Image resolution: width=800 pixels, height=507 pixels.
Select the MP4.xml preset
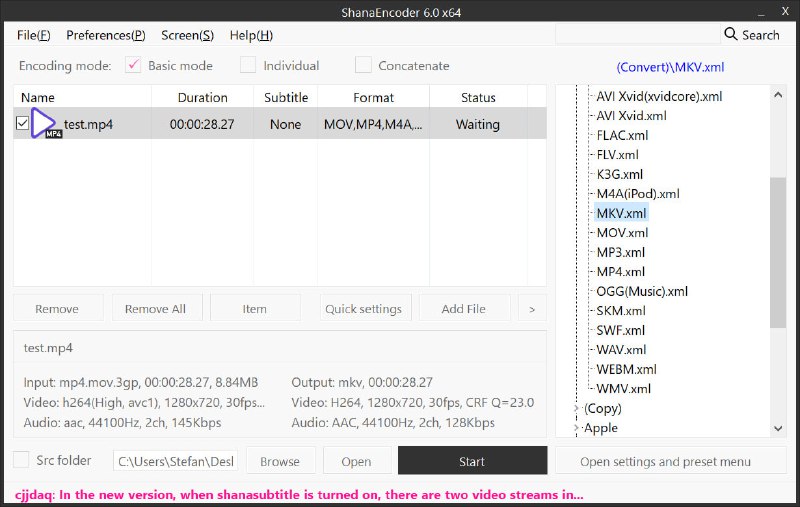coord(620,272)
